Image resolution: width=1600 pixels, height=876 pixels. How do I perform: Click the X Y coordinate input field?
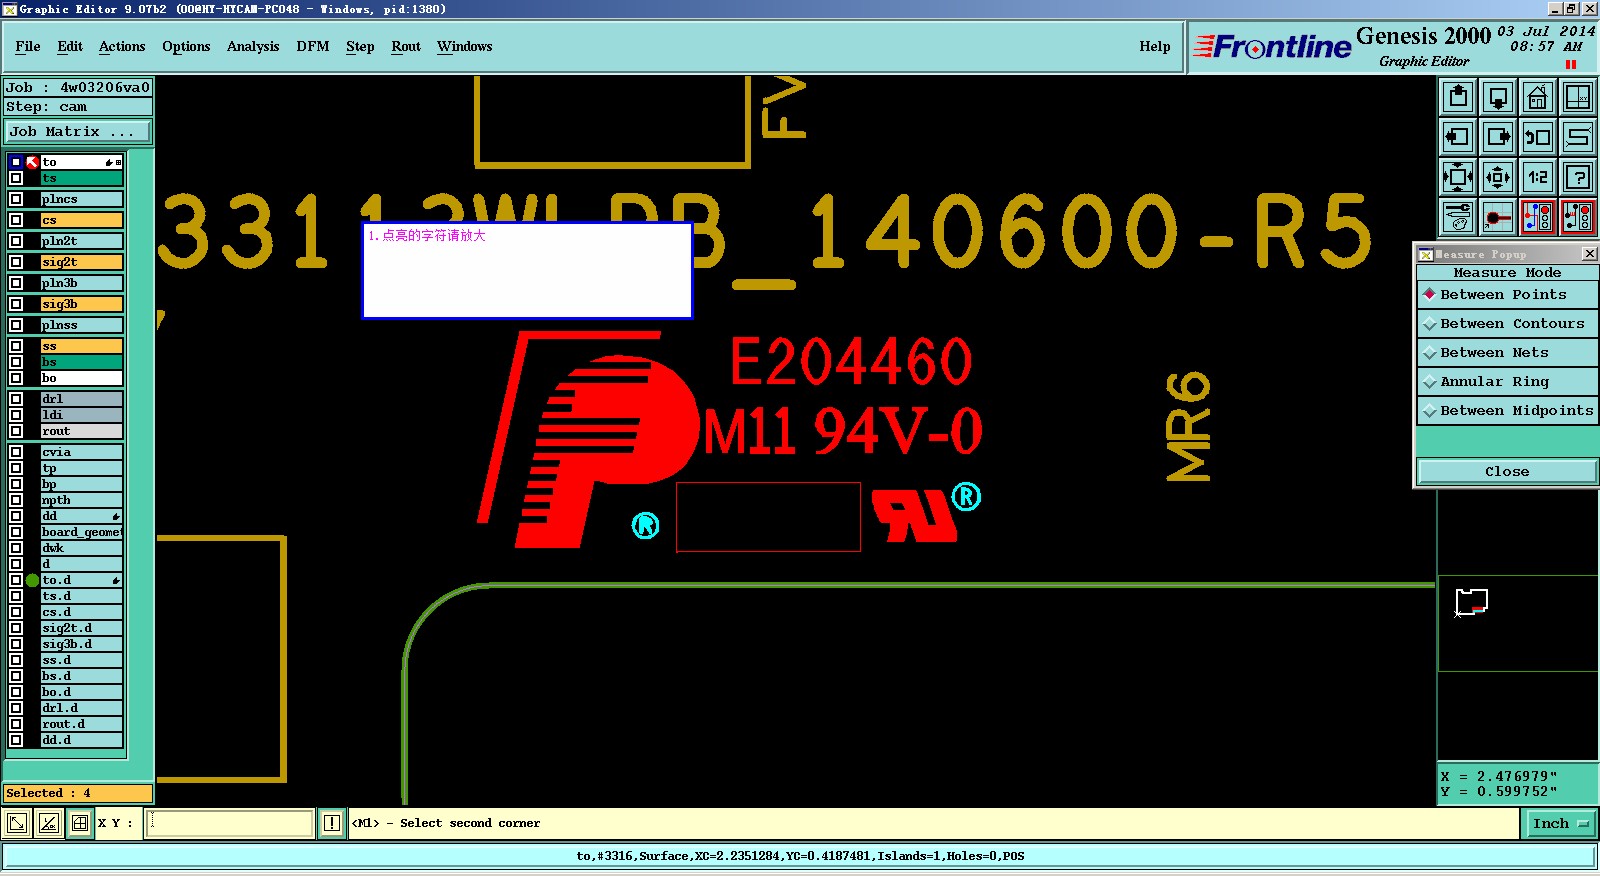click(x=230, y=823)
